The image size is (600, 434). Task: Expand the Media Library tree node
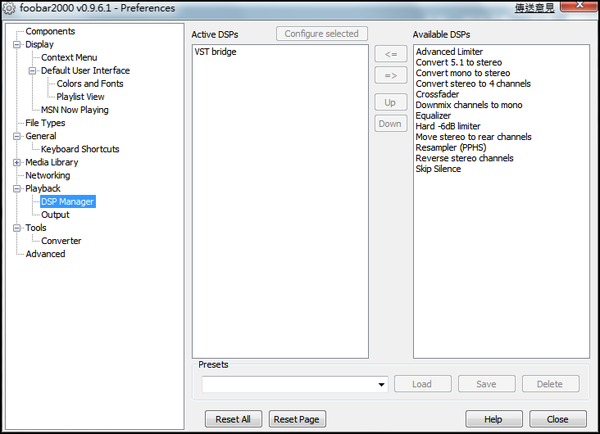pos(16,163)
